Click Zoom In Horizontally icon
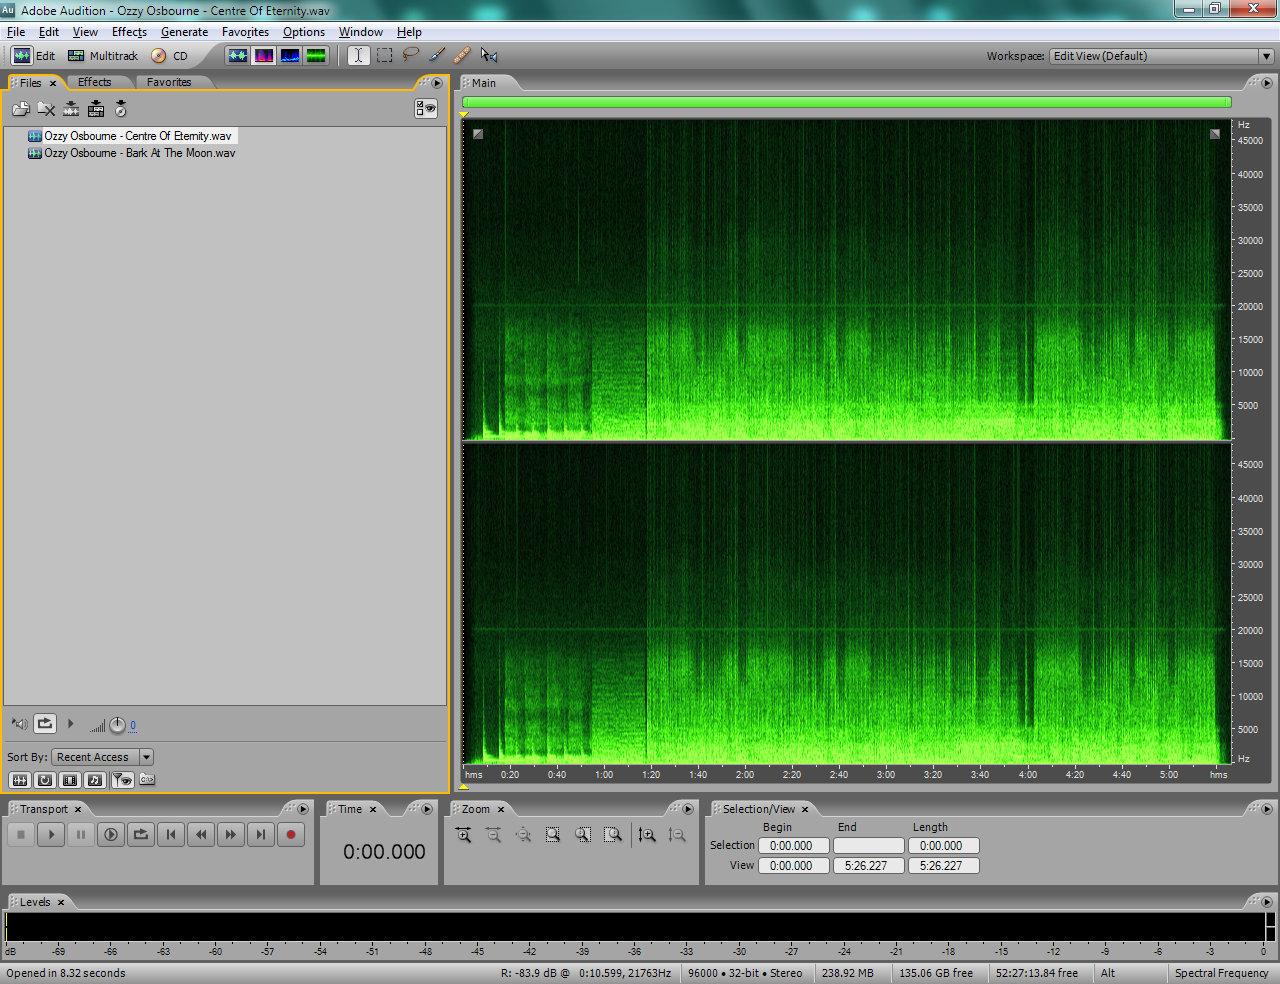 463,835
